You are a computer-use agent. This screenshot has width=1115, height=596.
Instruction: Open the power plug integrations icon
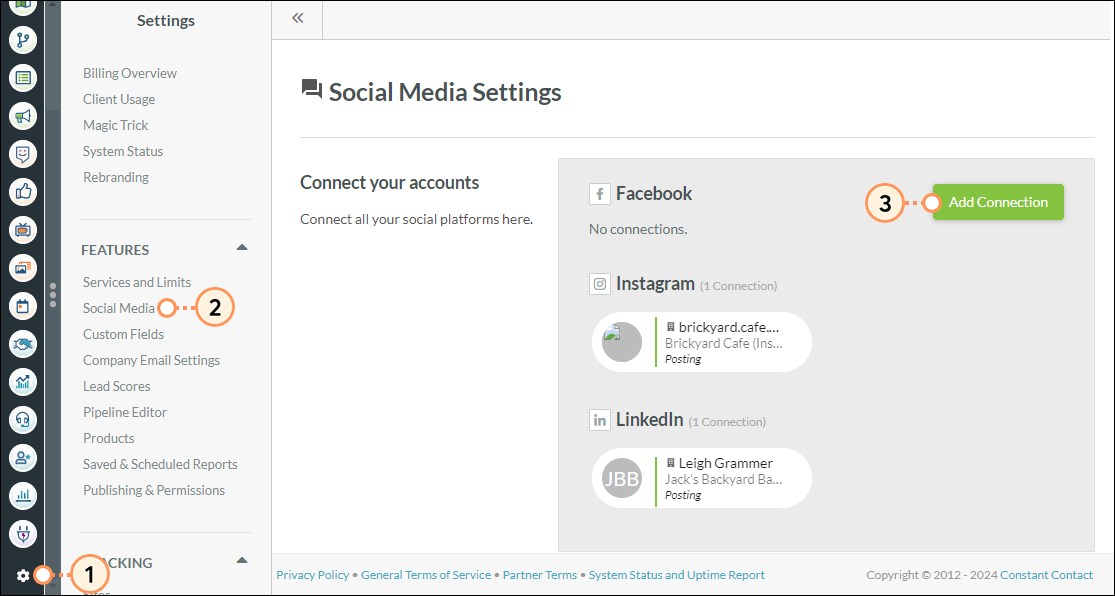[23, 534]
